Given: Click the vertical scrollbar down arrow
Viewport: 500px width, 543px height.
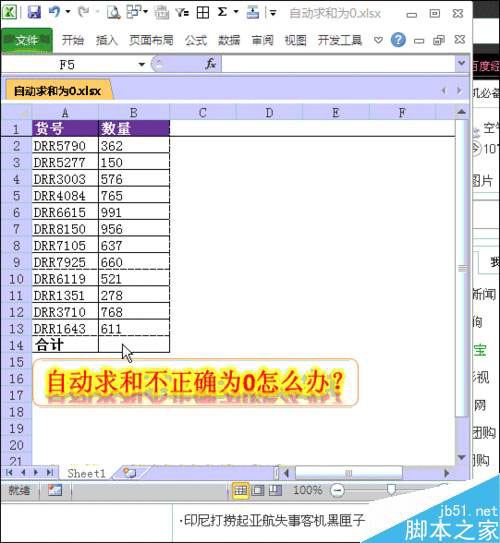Looking at the screenshot, I should [x=461, y=457].
